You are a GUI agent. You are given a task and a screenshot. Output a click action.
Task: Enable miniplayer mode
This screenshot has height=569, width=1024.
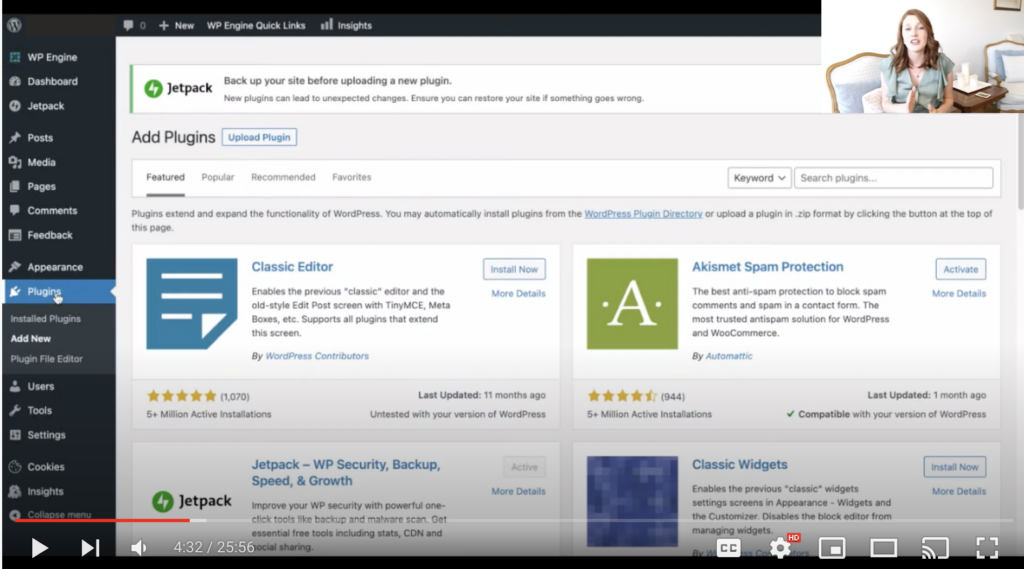point(832,548)
